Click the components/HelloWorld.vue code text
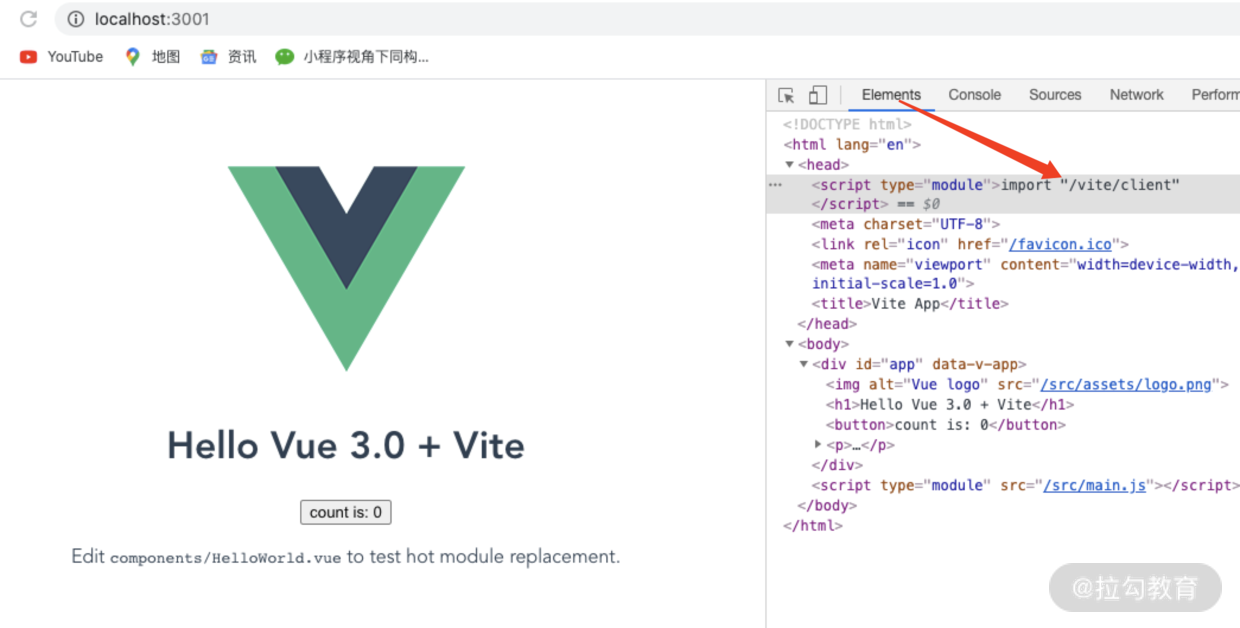 [225, 558]
